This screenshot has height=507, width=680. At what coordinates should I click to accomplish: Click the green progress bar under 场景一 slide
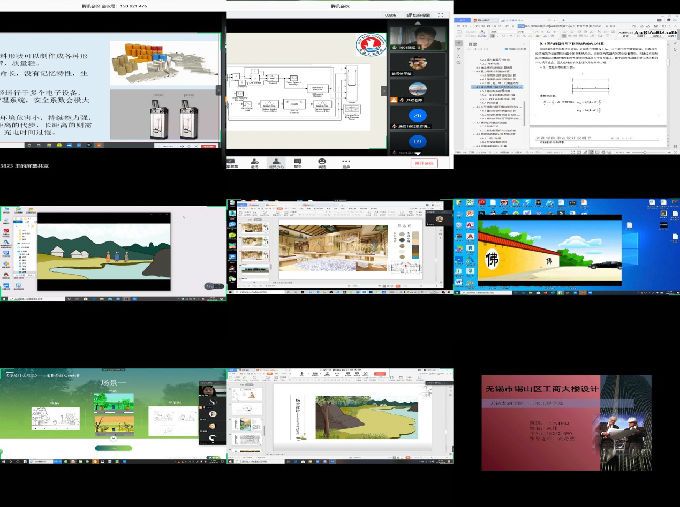[112, 449]
